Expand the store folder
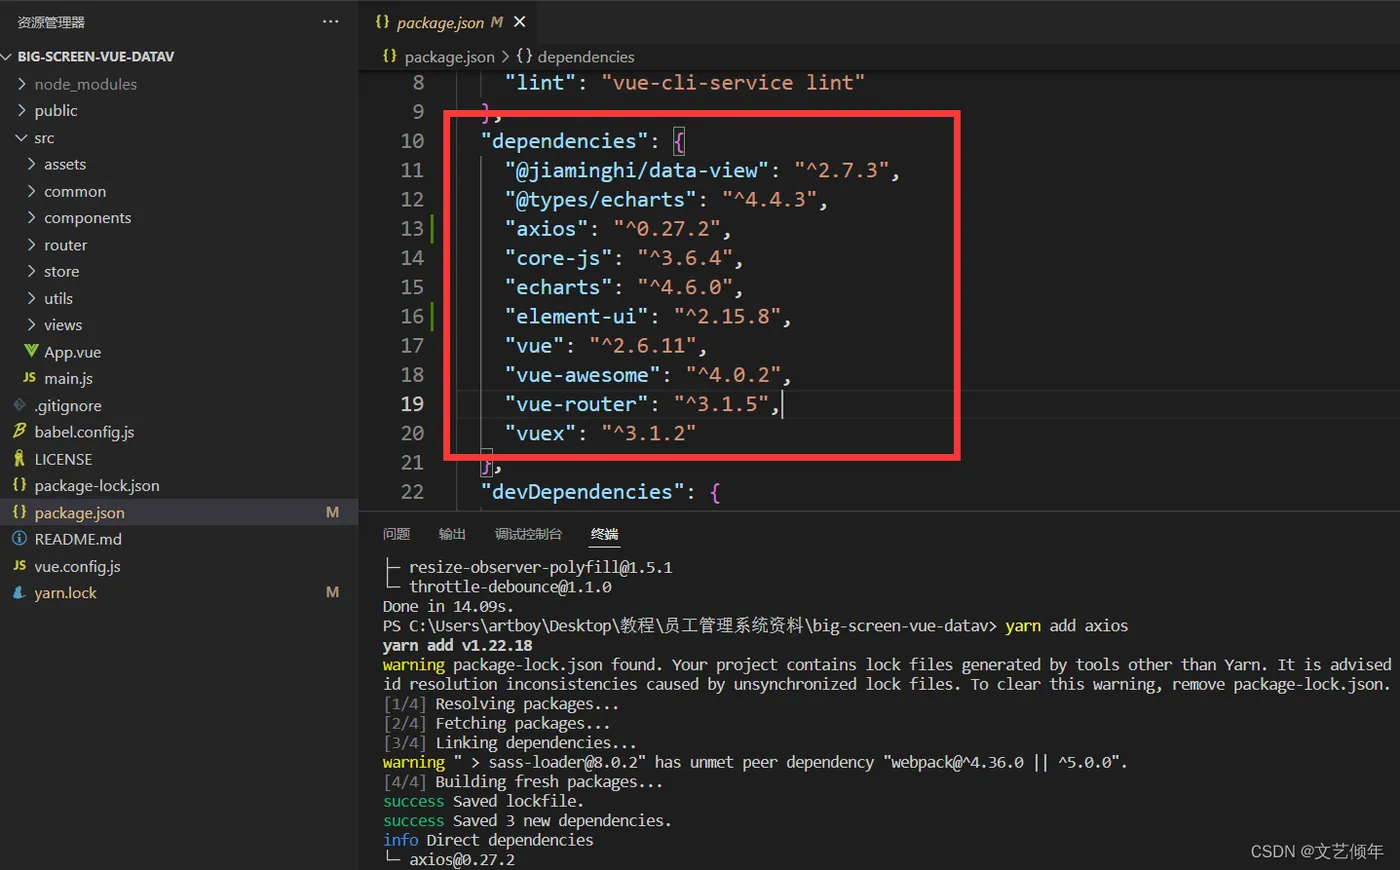Screen dimensions: 1400x870 pyautogui.click(x=32, y=271)
